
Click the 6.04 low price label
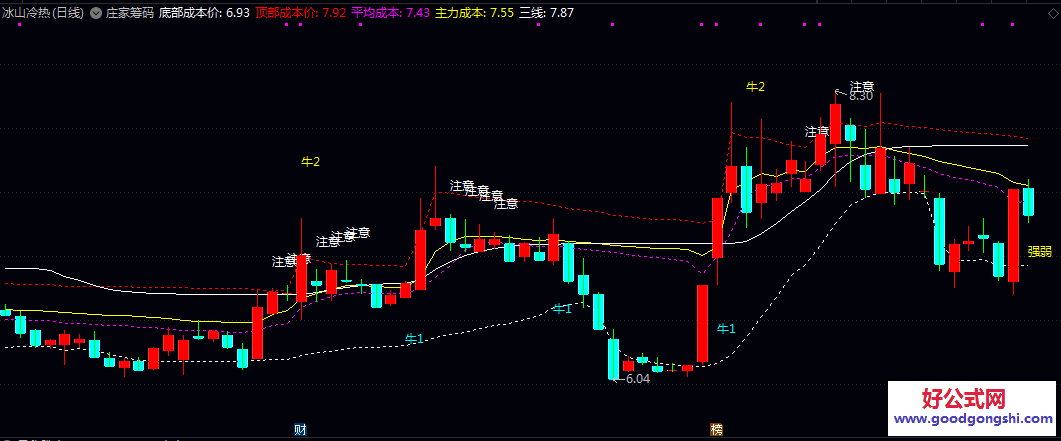(637, 379)
